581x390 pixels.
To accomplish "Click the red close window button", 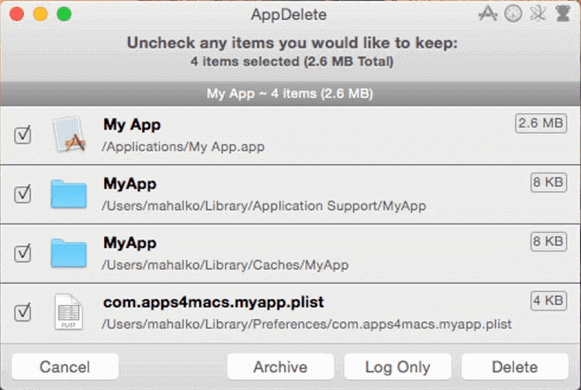I will [x=17, y=14].
